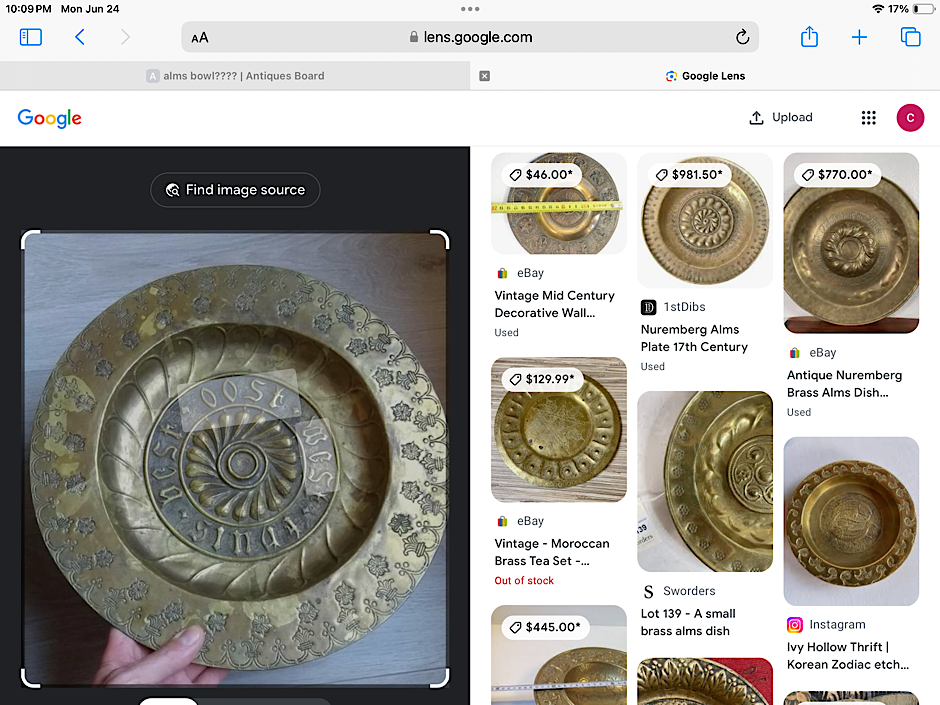Switch to the alms bowl Antiques Board tab
Screen dimensions: 940x705
tap(236, 76)
